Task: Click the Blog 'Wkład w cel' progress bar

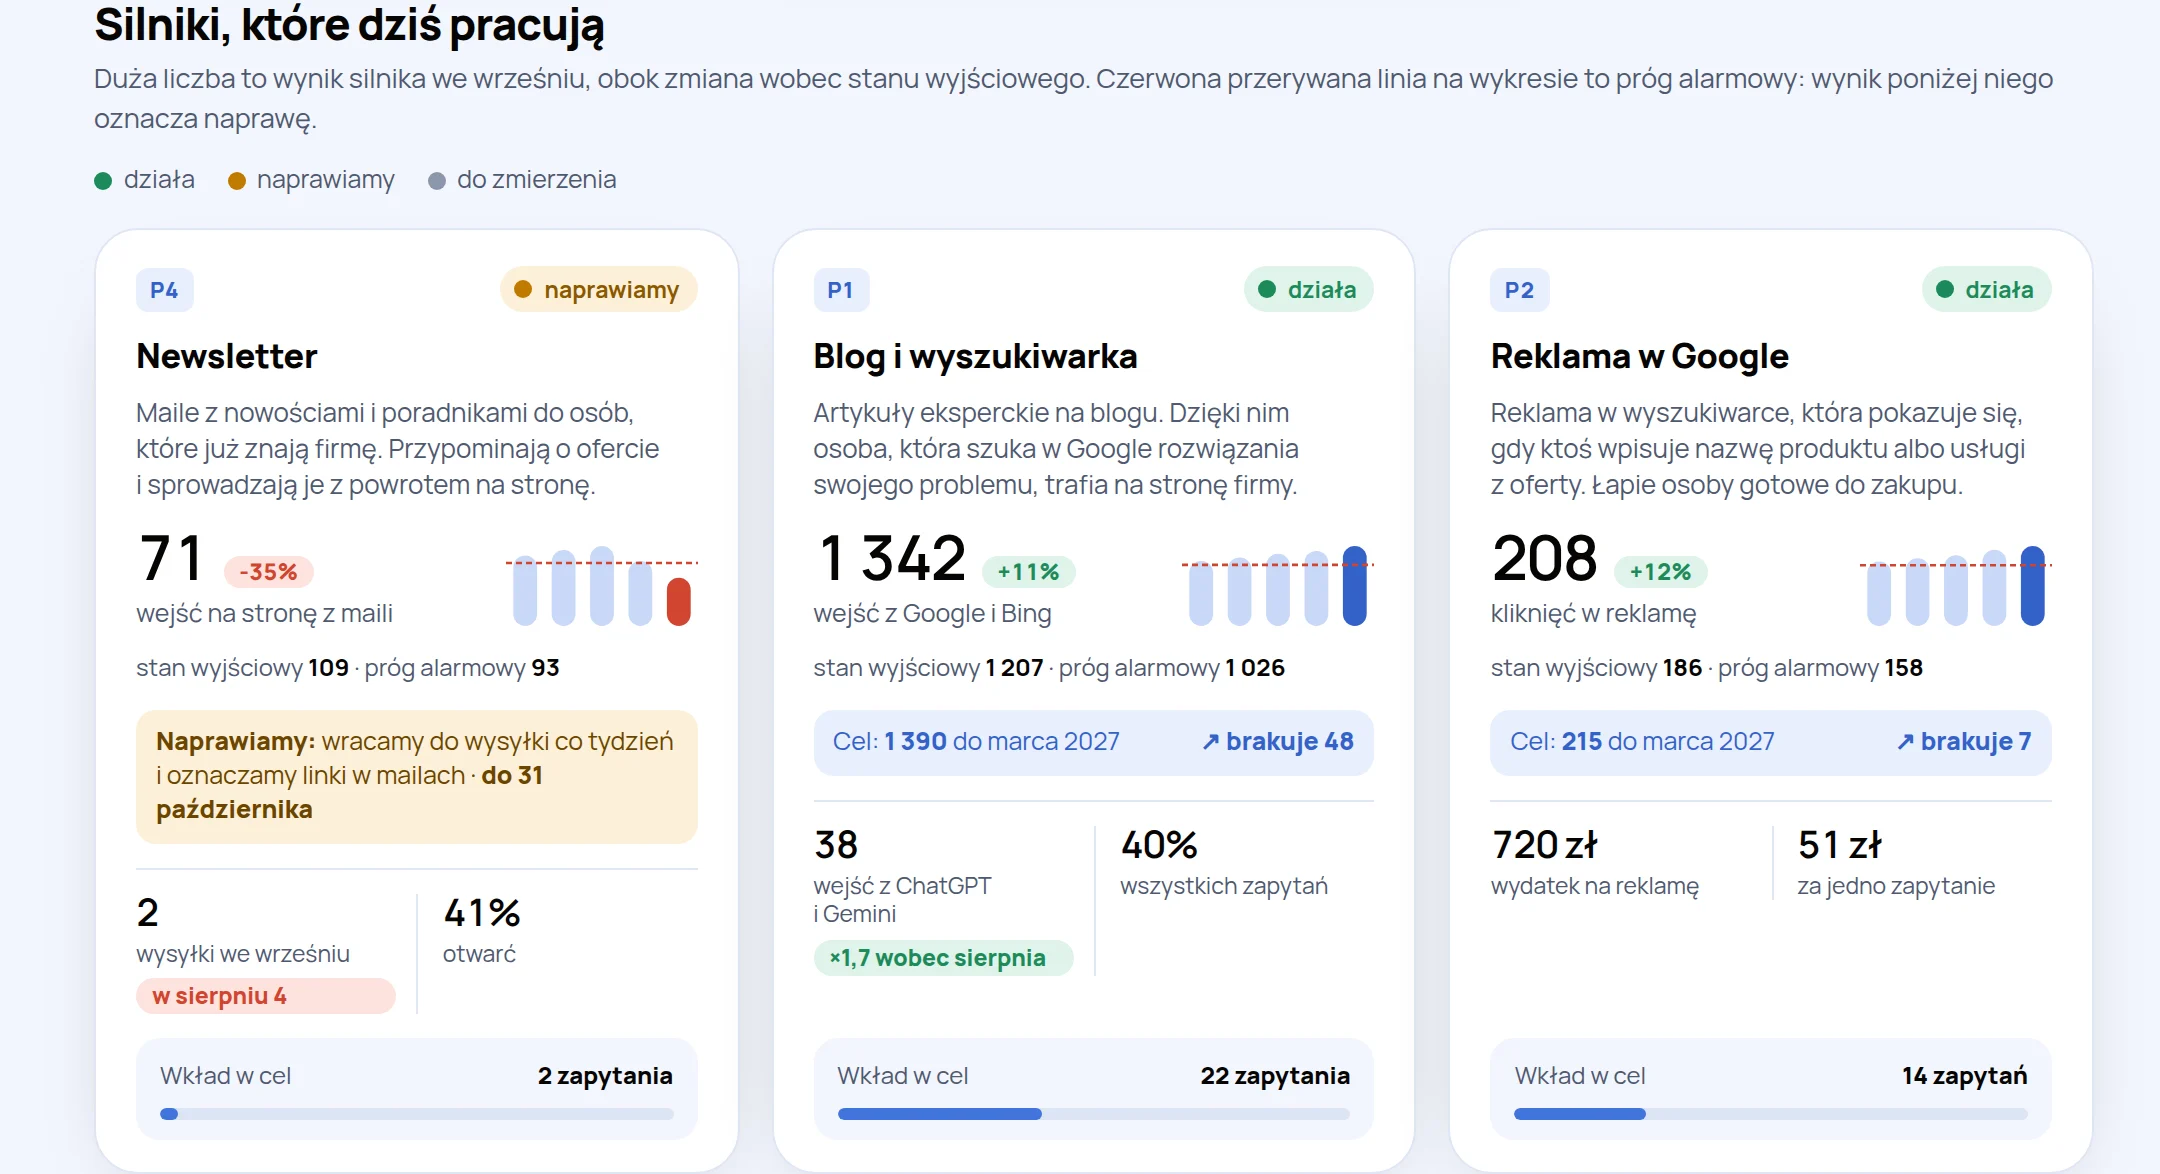Action: pos(1094,1114)
